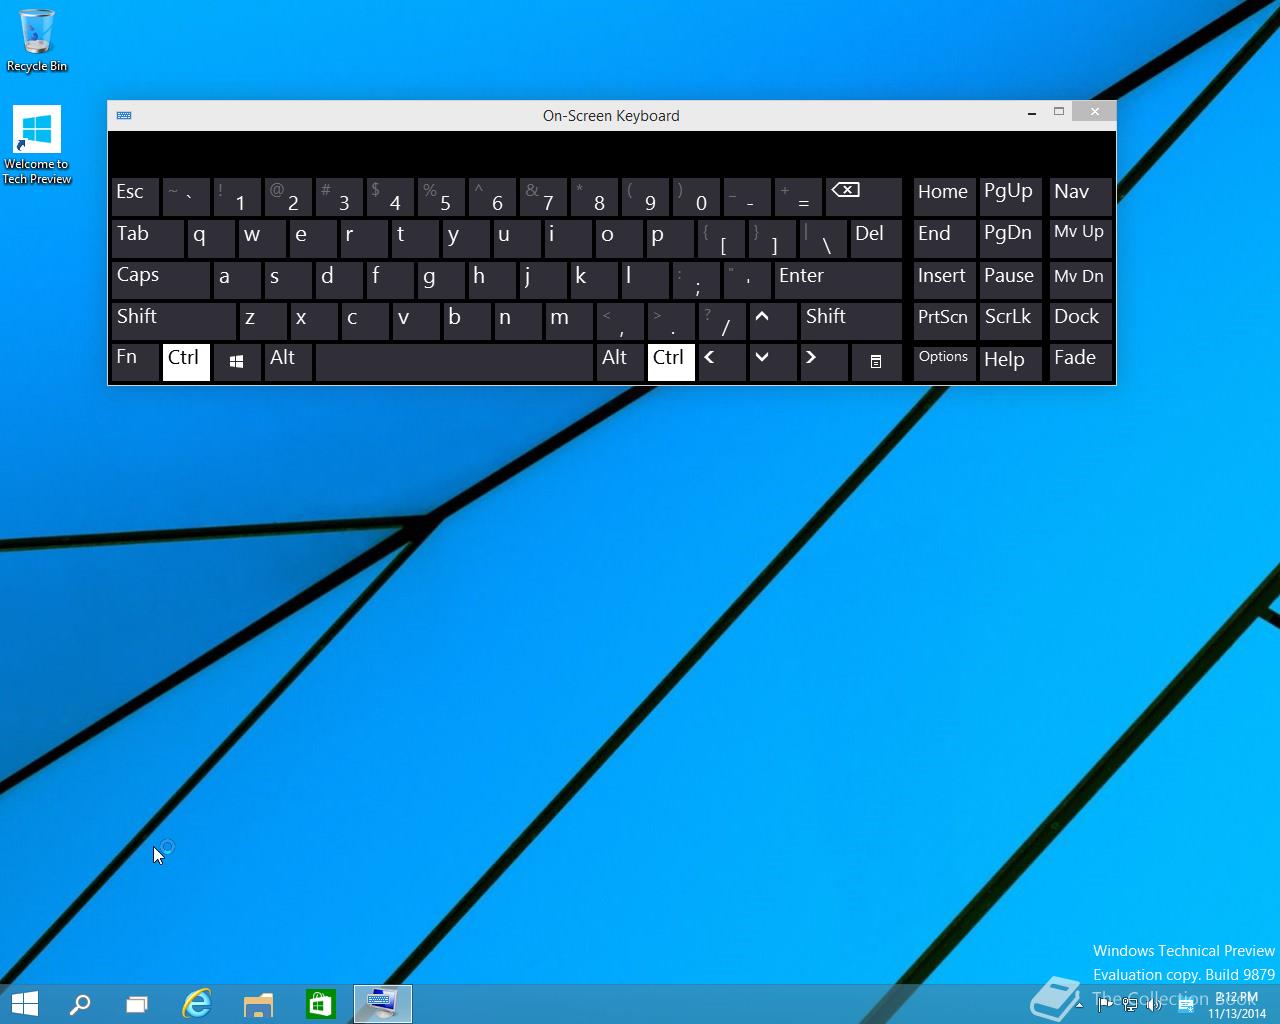
Task: Click the PgUp key
Action: pos(1010,197)
